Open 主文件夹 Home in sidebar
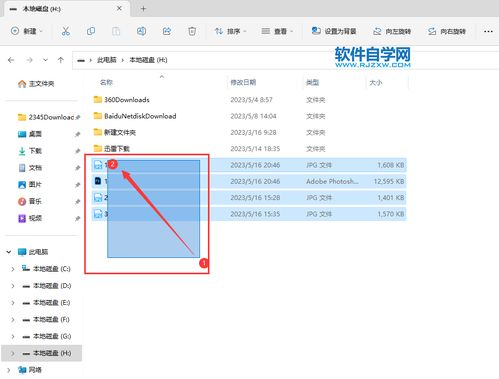Image resolution: width=499 pixels, height=379 pixels. point(36,84)
